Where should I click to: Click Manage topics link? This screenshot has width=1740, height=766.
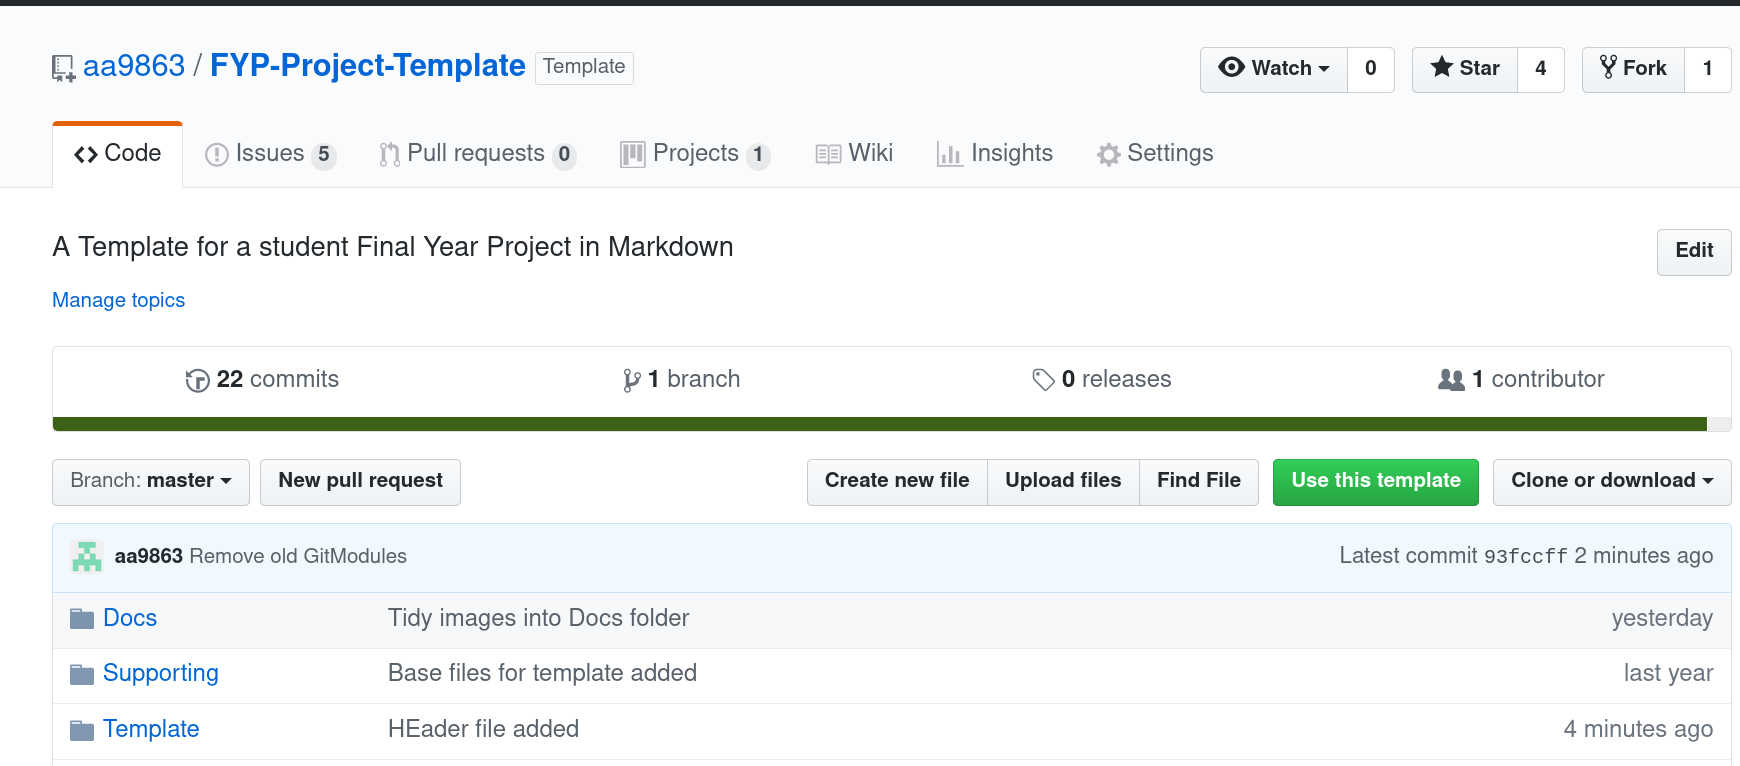coord(118,301)
